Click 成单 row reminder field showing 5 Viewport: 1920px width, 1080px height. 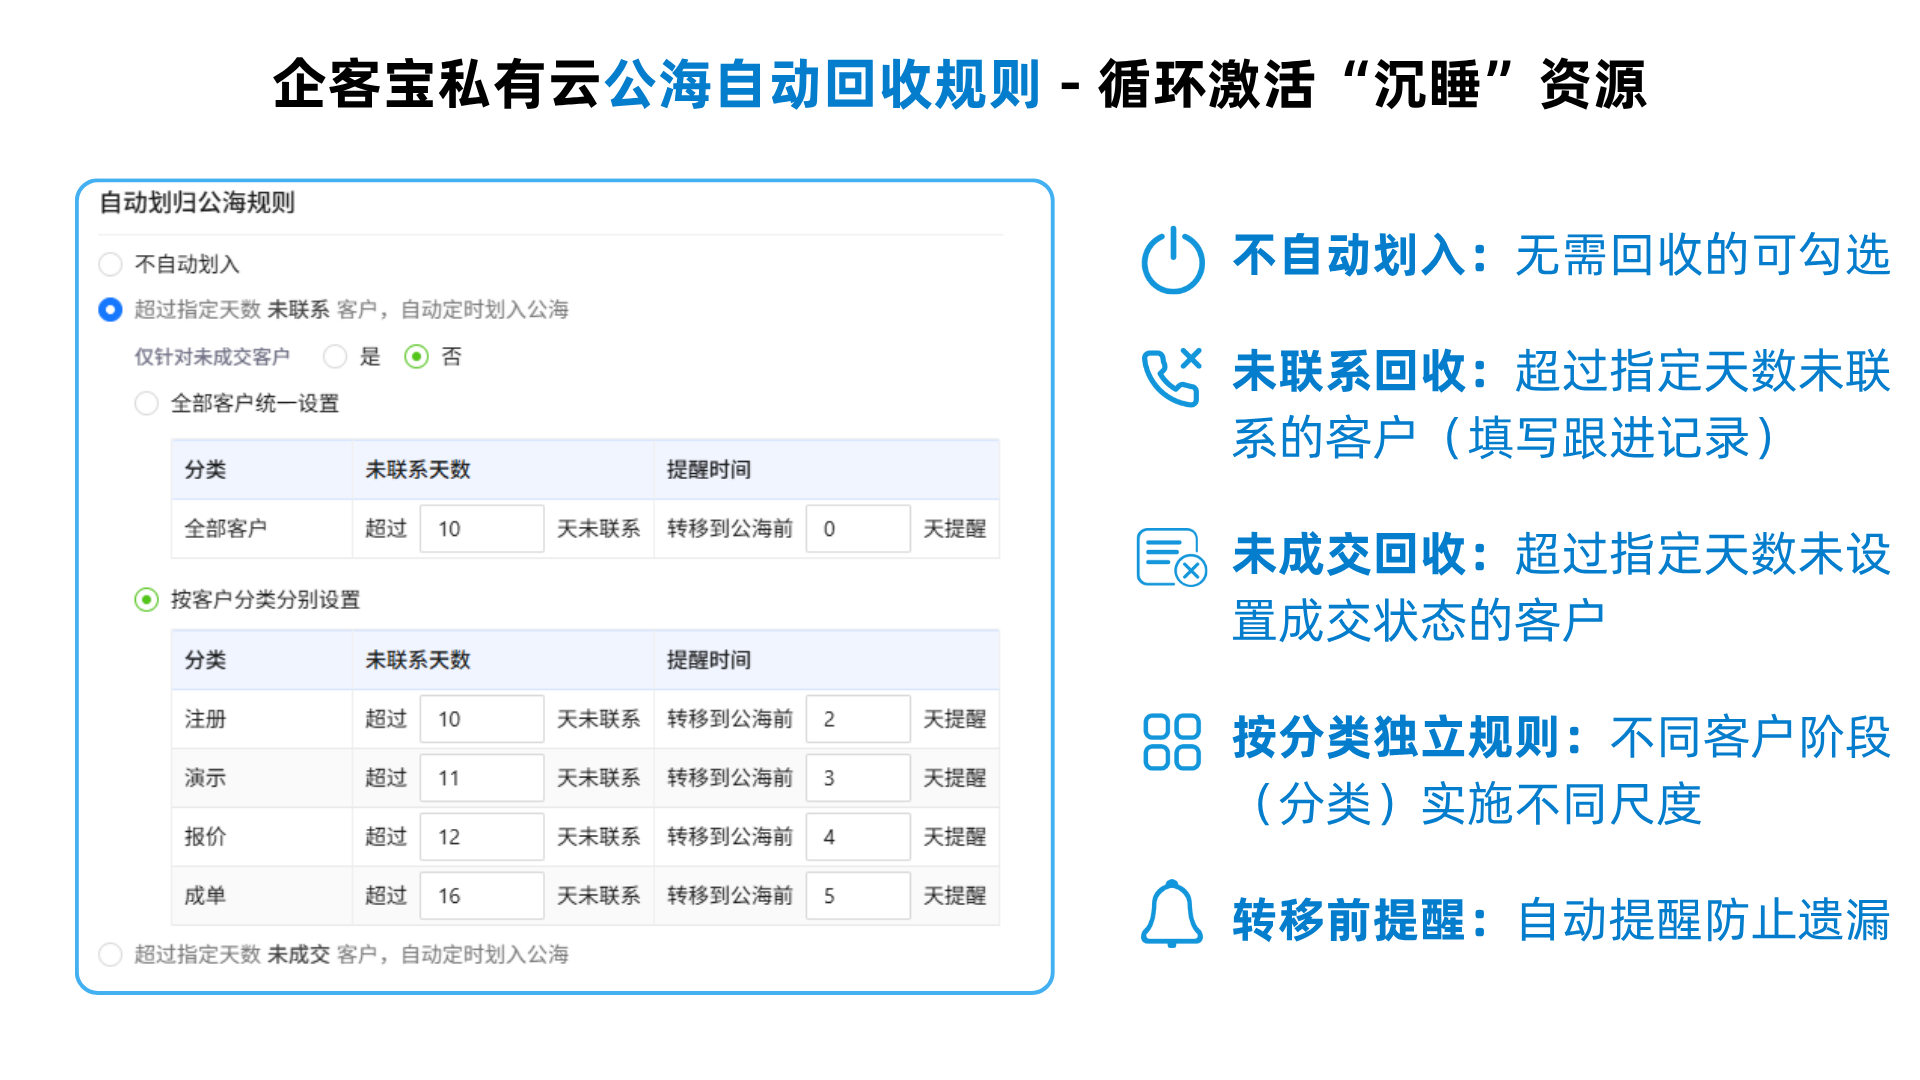tap(858, 896)
